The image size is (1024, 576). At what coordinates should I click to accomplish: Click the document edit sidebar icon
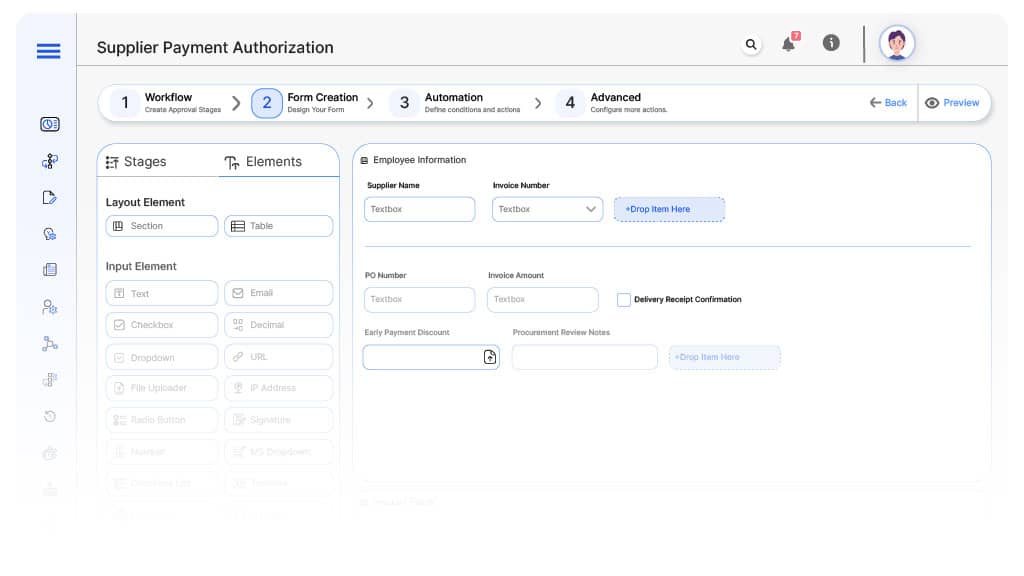tap(50, 198)
